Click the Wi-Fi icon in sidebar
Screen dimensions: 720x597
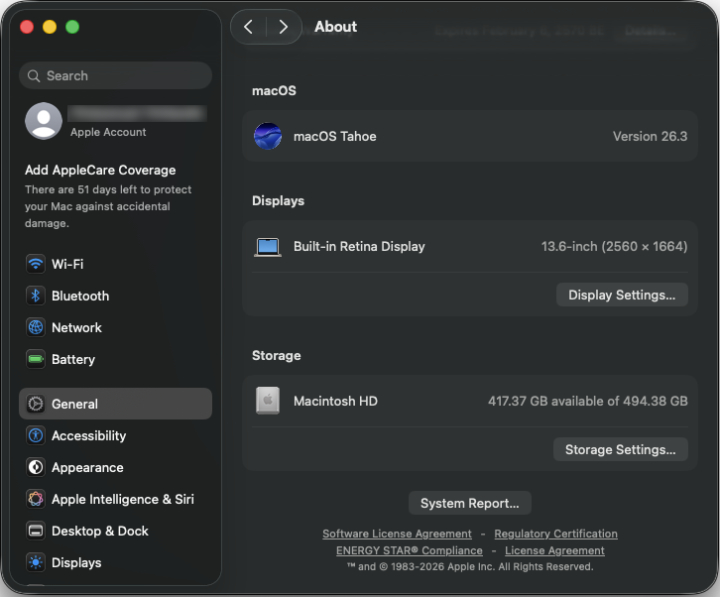[36, 264]
